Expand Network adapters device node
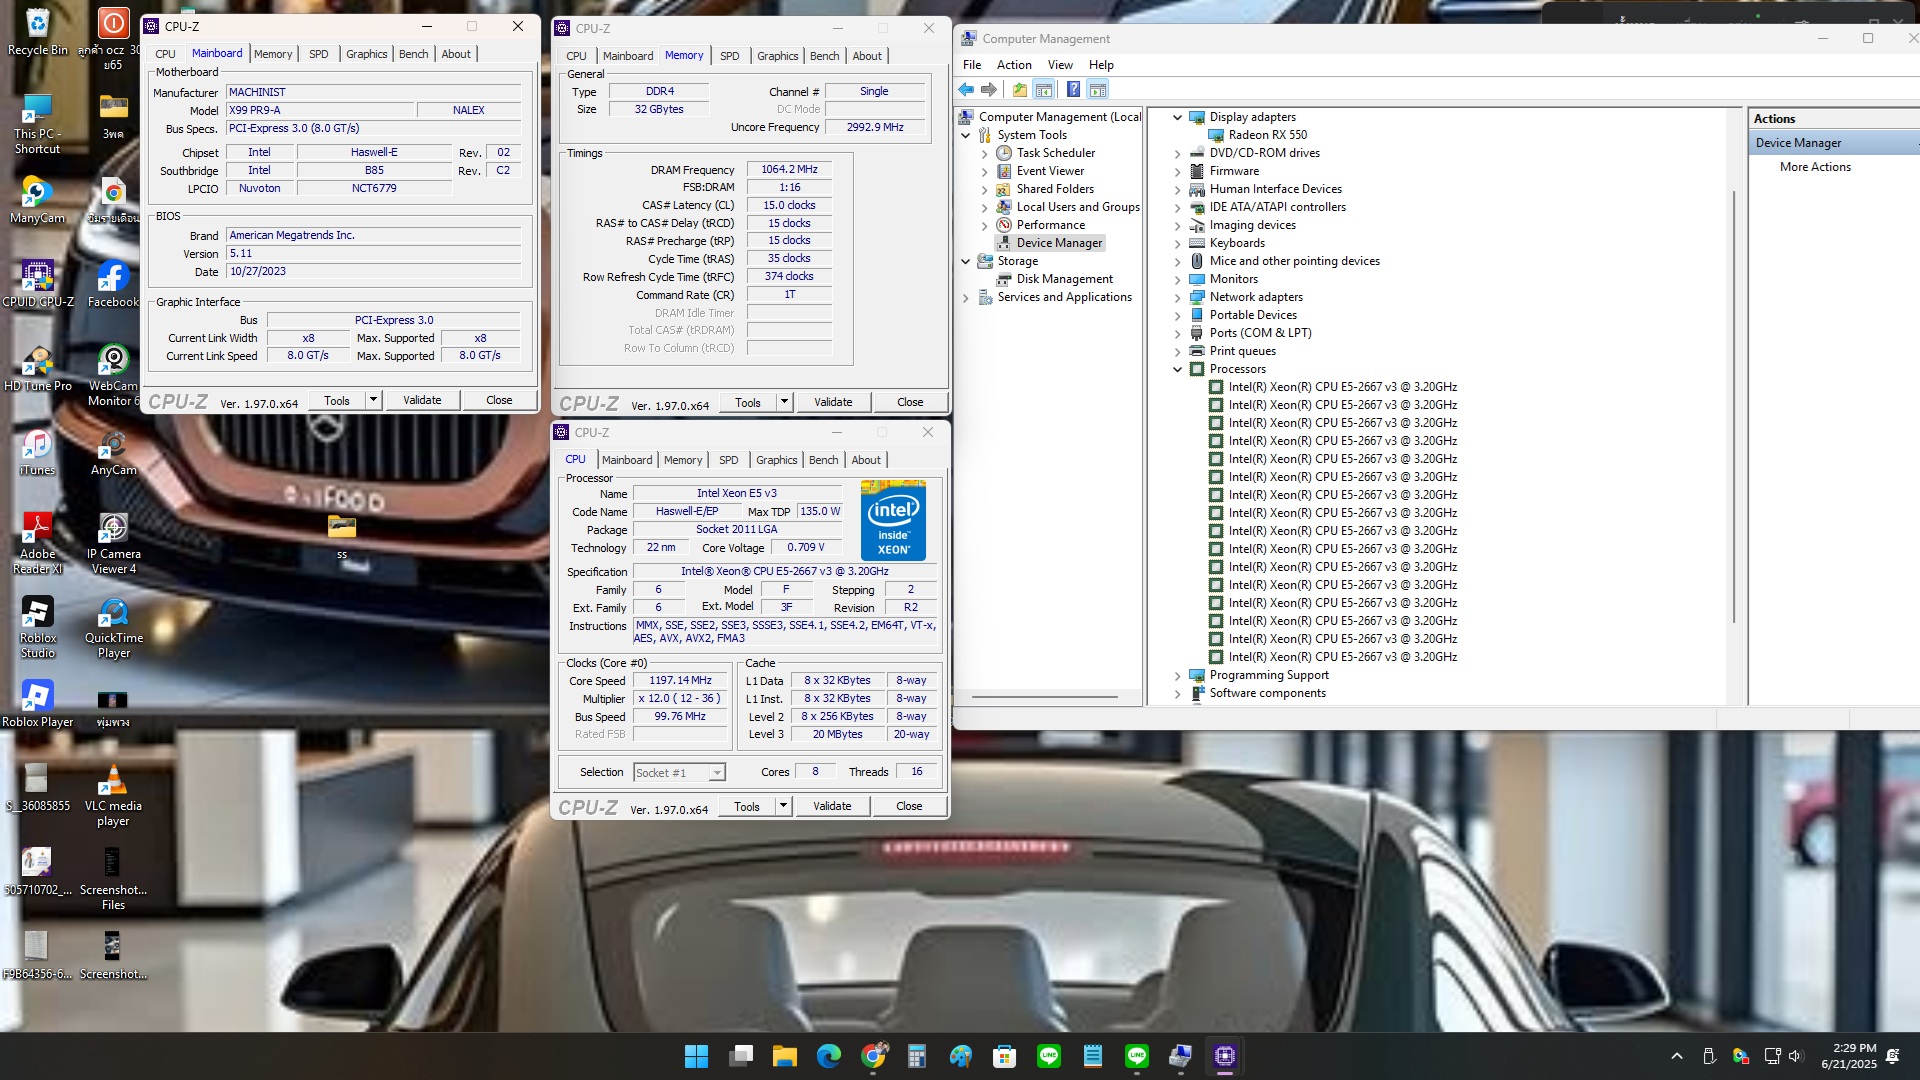The image size is (1920, 1080). point(1177,297)
